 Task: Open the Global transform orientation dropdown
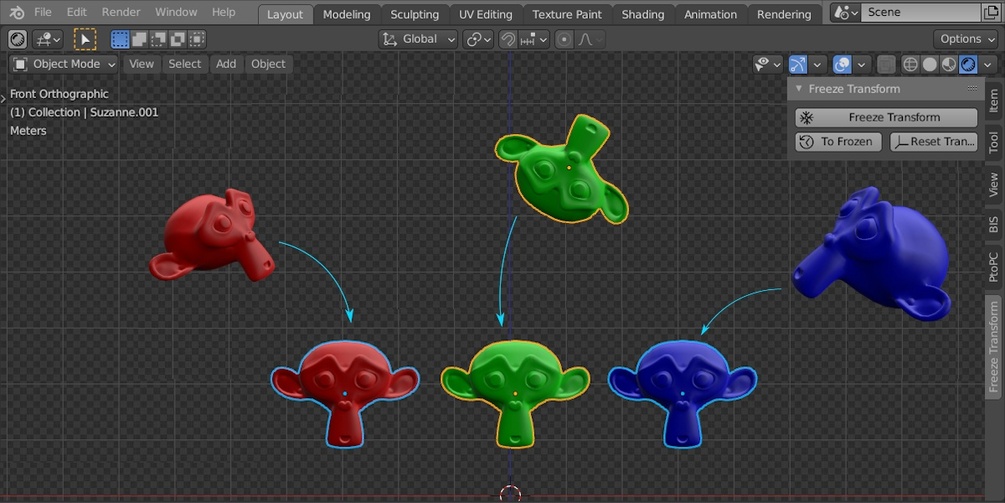[418, 39]
